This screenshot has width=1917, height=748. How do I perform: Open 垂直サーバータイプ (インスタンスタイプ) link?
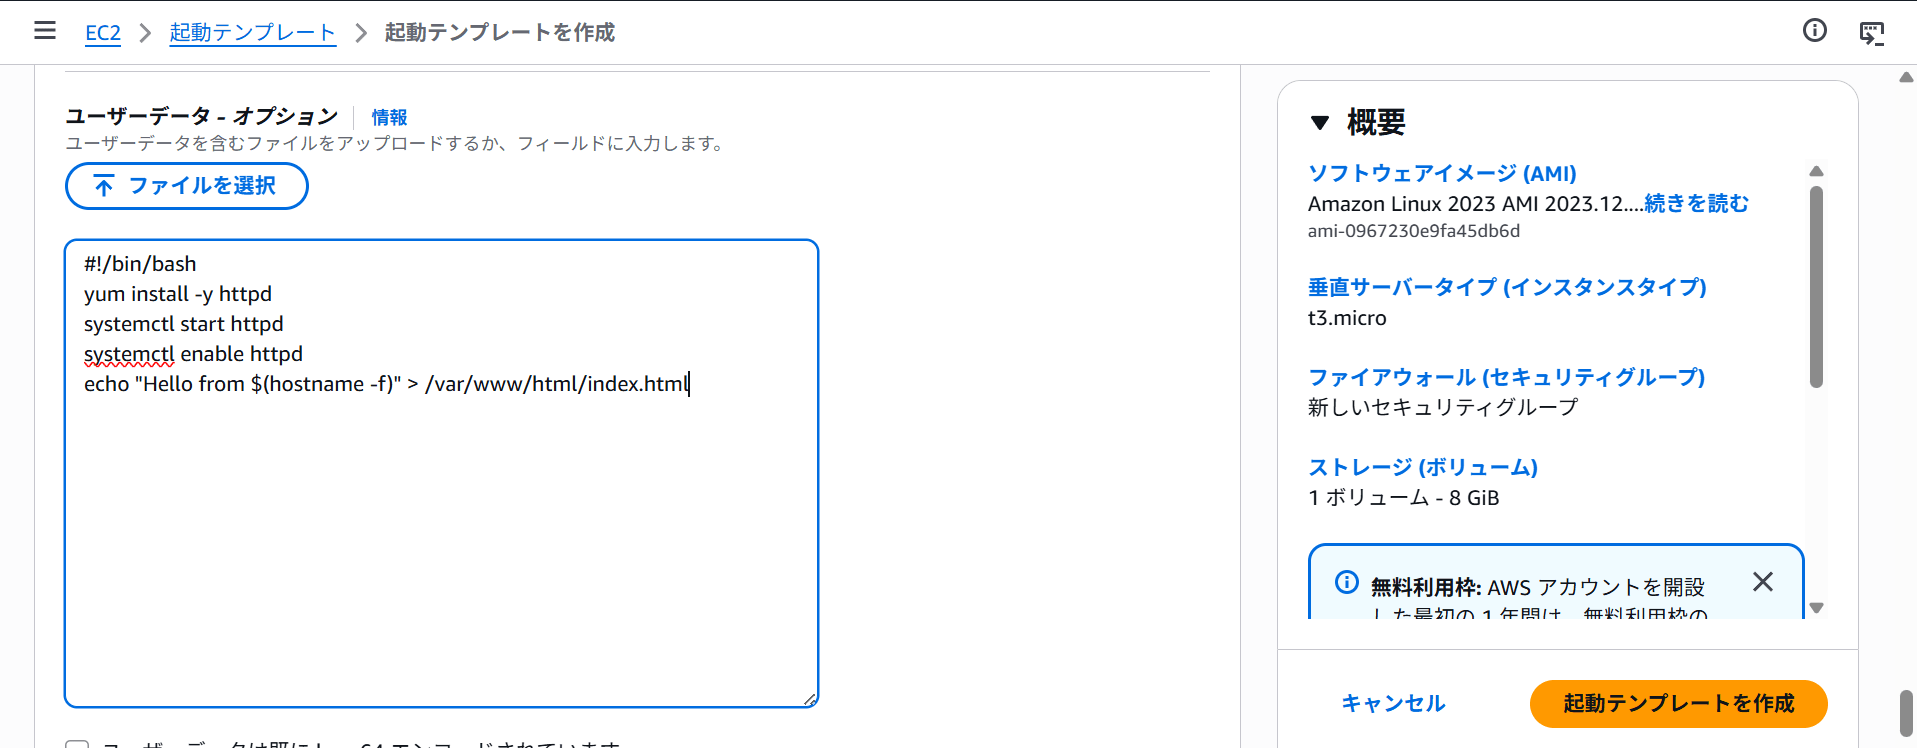tap(1507, 287)
